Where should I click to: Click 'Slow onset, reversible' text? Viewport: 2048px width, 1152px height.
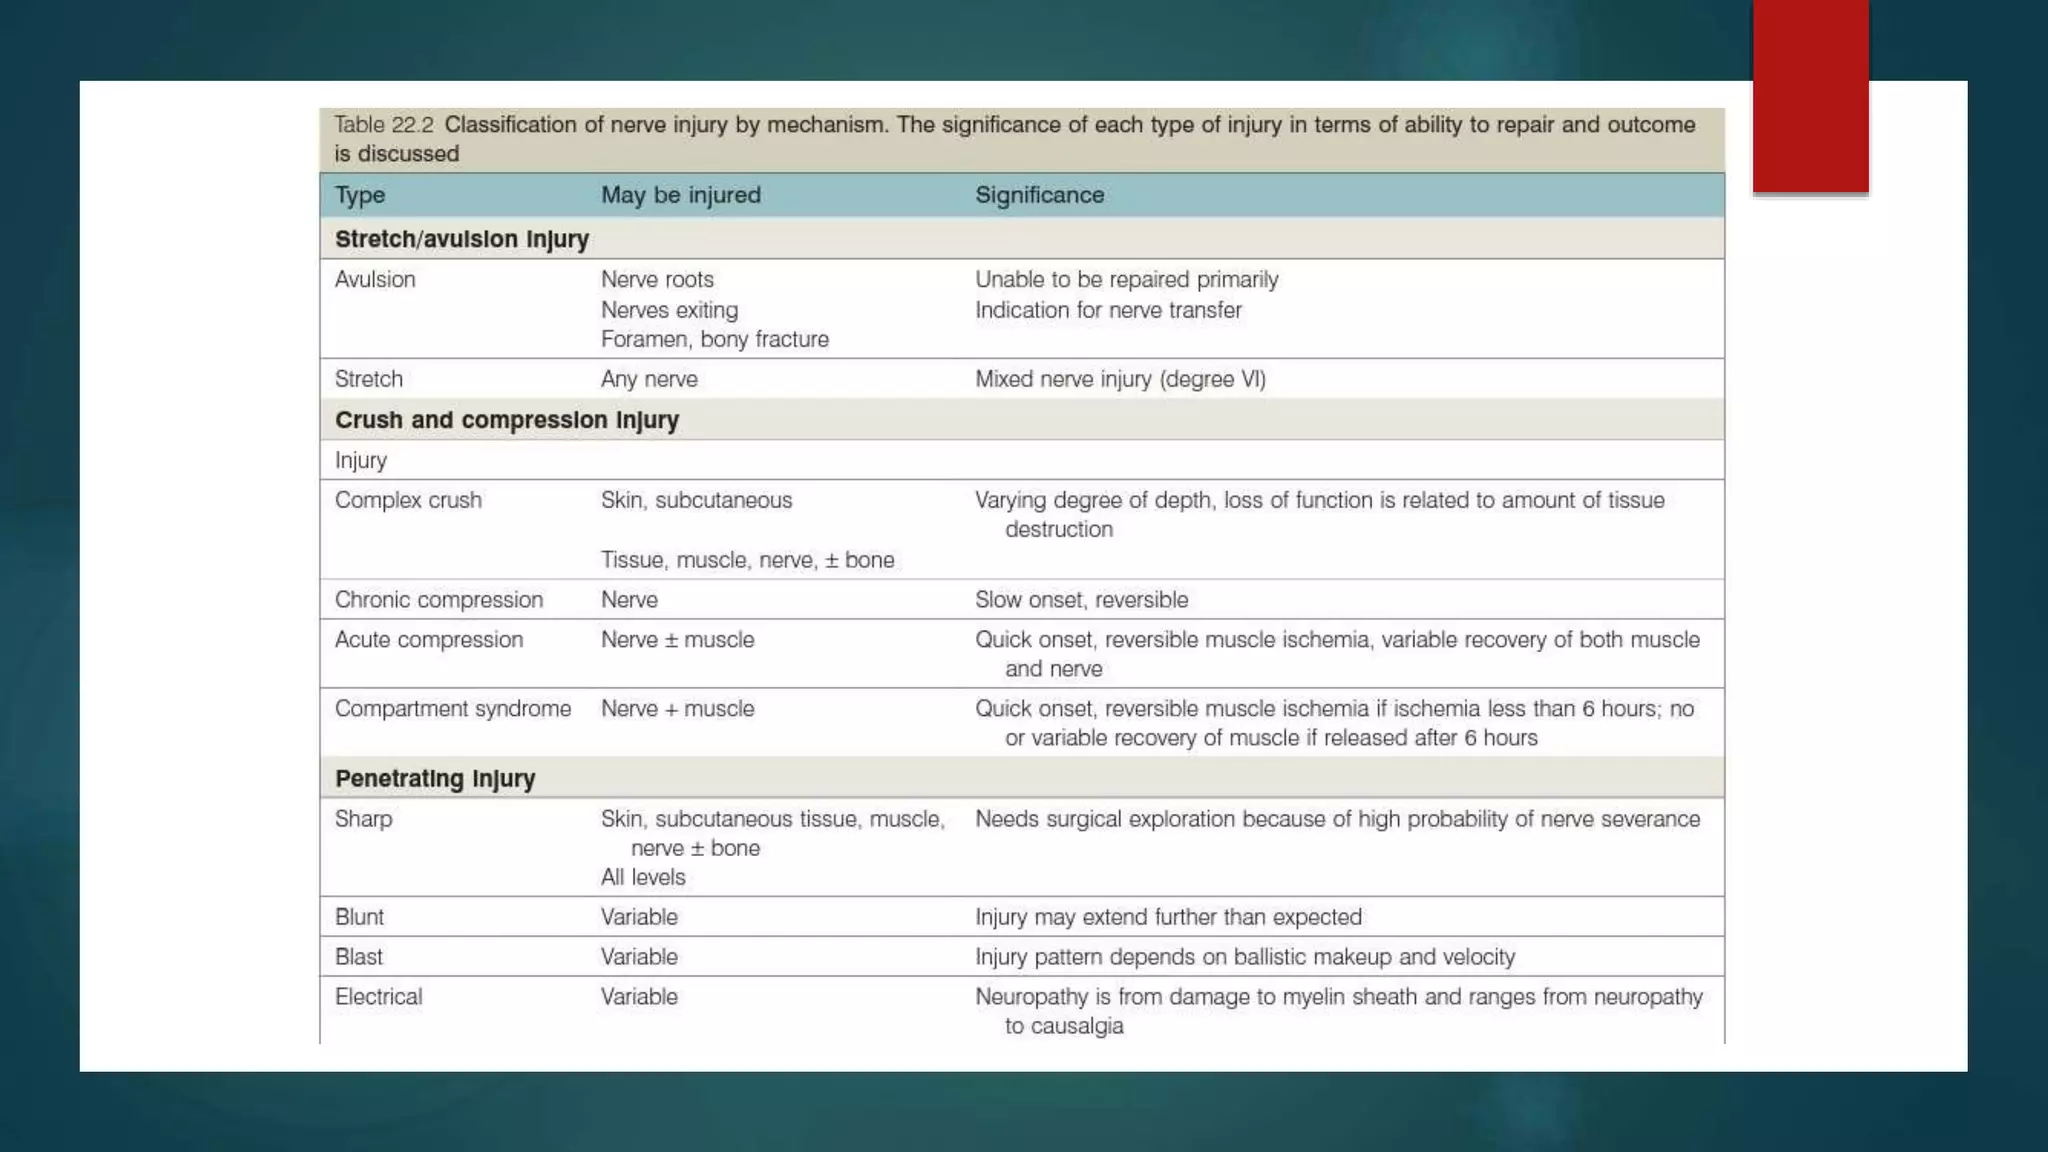click(x=1082, y=600)
